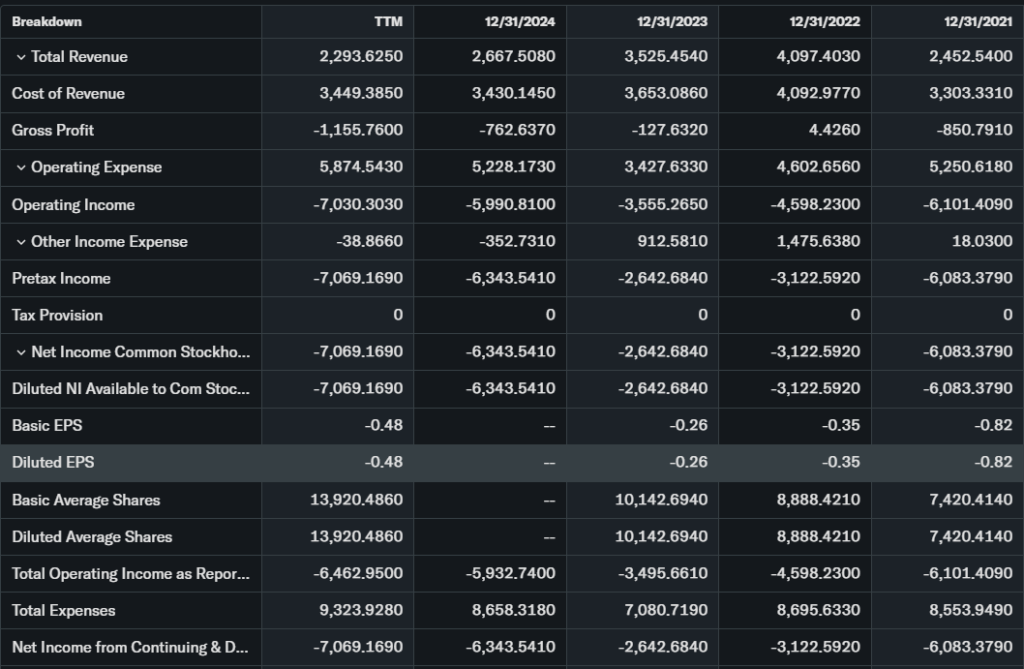Viewport: 1024px width, 669px height.
Task: Click the Tax Provision row label
Action: pos(57,315)
